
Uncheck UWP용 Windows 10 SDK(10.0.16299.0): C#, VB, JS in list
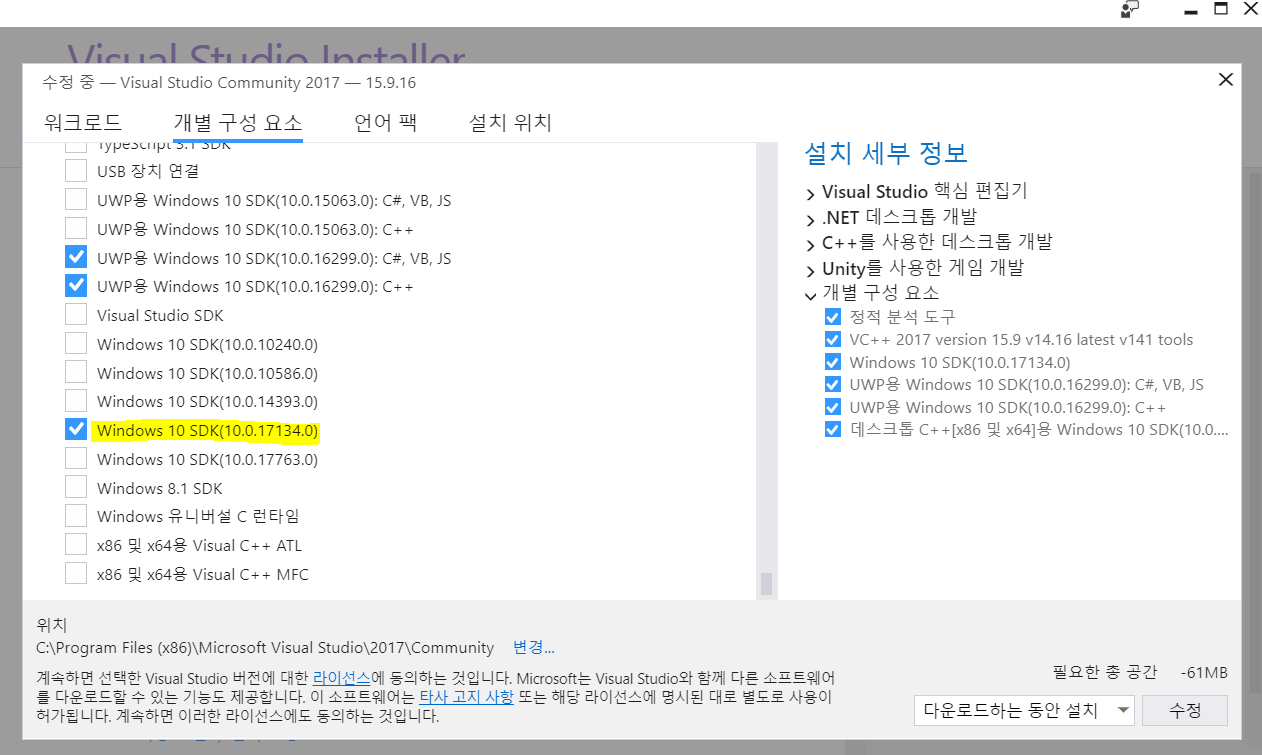point(76,258)
